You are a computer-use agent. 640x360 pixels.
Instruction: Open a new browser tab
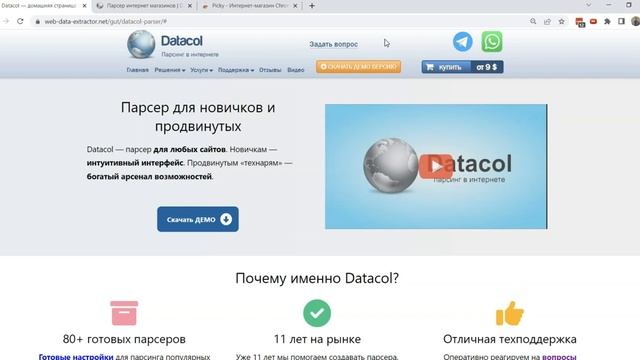pyautogui.click(x=312, y=6)
